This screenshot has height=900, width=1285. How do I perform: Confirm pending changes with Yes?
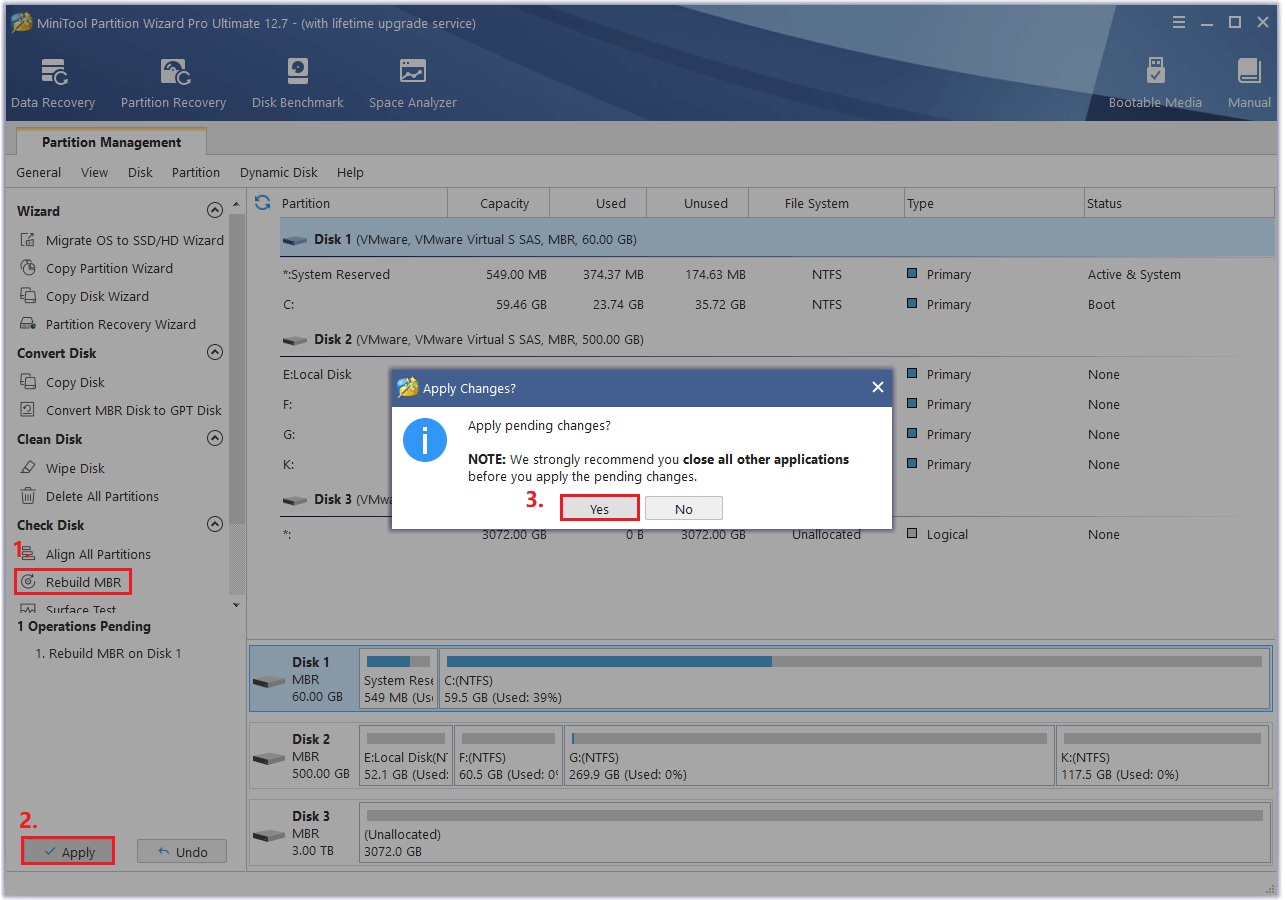pos(599,508)
